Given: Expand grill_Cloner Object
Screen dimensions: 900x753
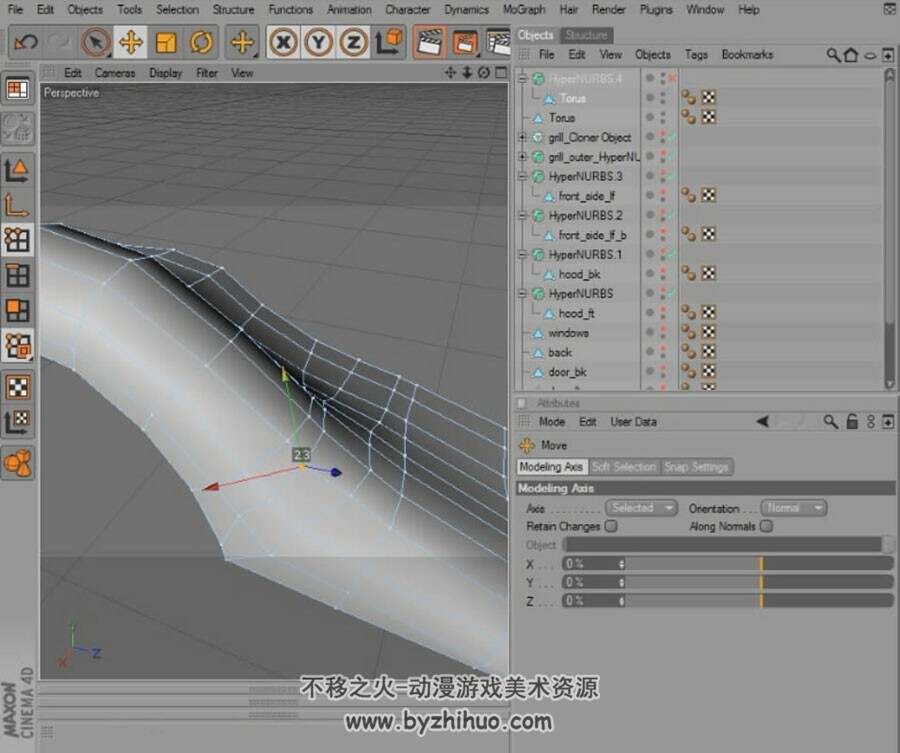Looking at the screenshot, I should [522, 137].
